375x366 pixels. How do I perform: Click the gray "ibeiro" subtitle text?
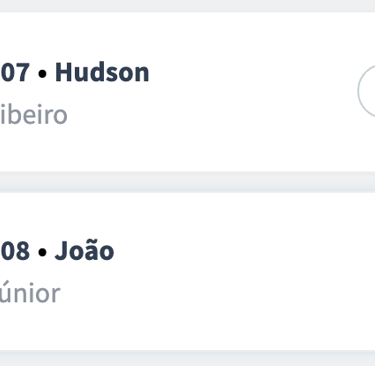[x=33, y=114]
